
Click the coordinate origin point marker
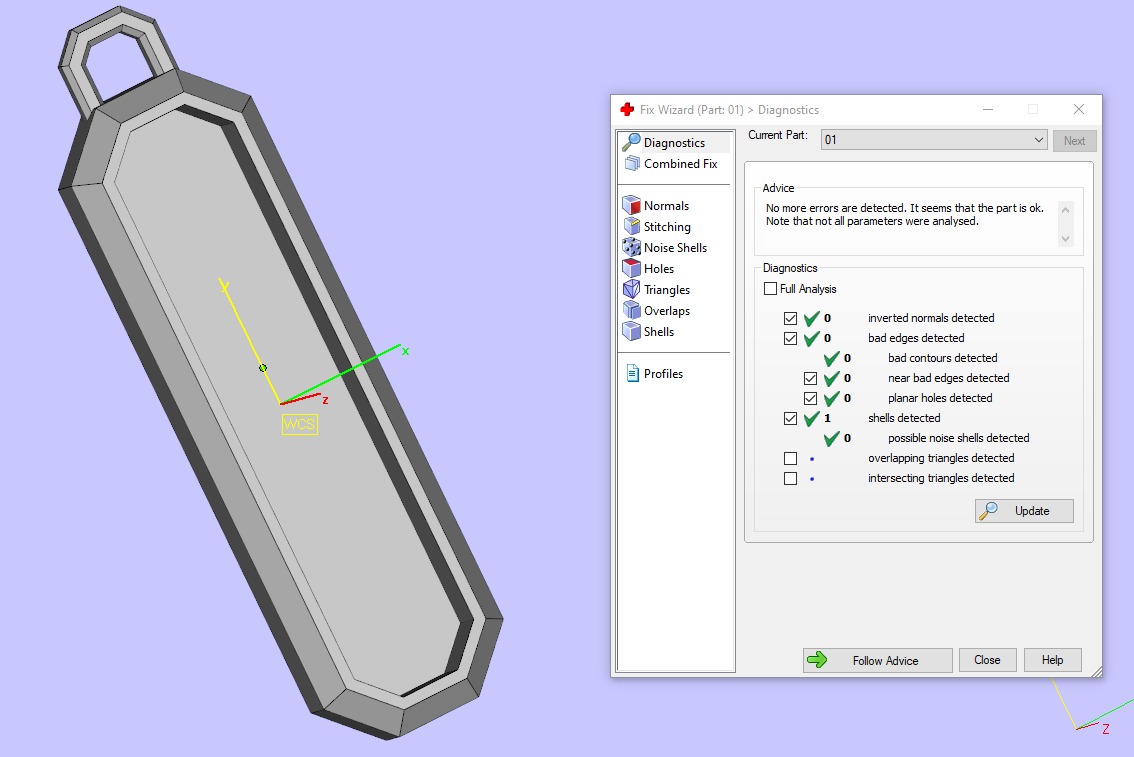pos(263,368)
